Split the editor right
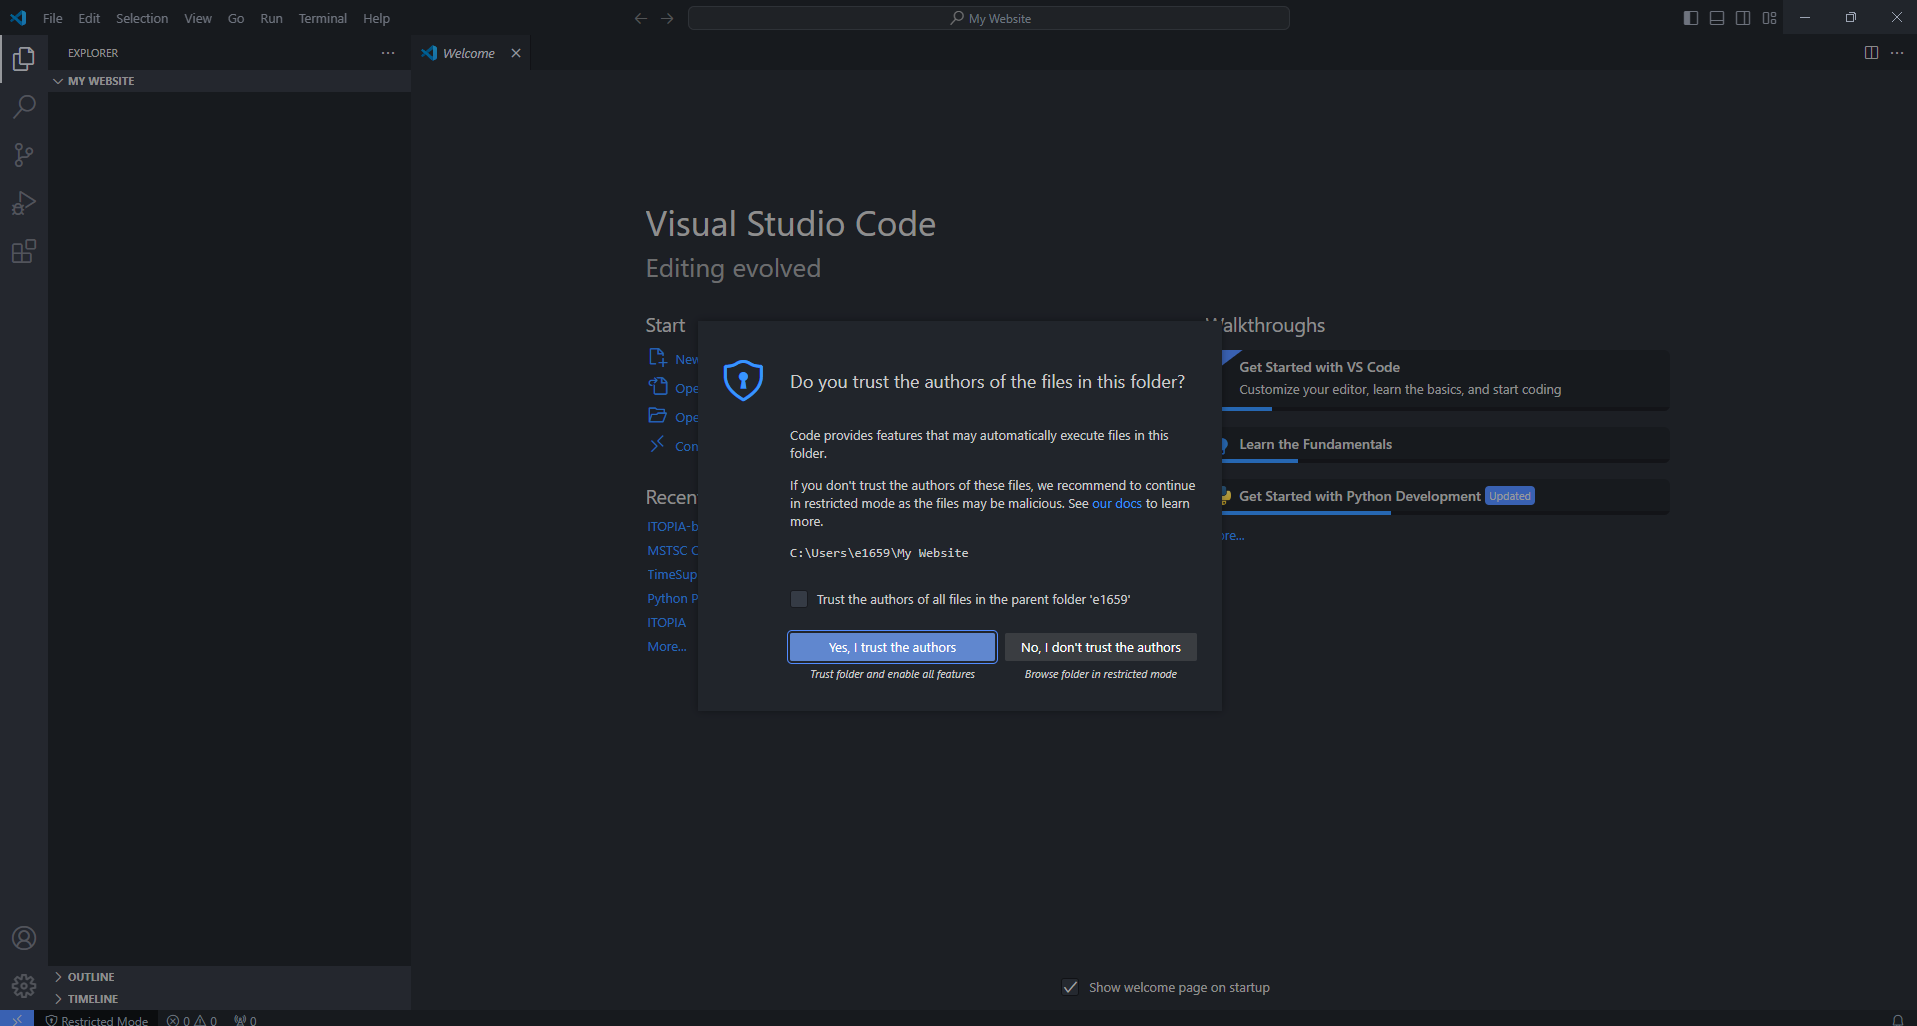 click(1871, 53)
